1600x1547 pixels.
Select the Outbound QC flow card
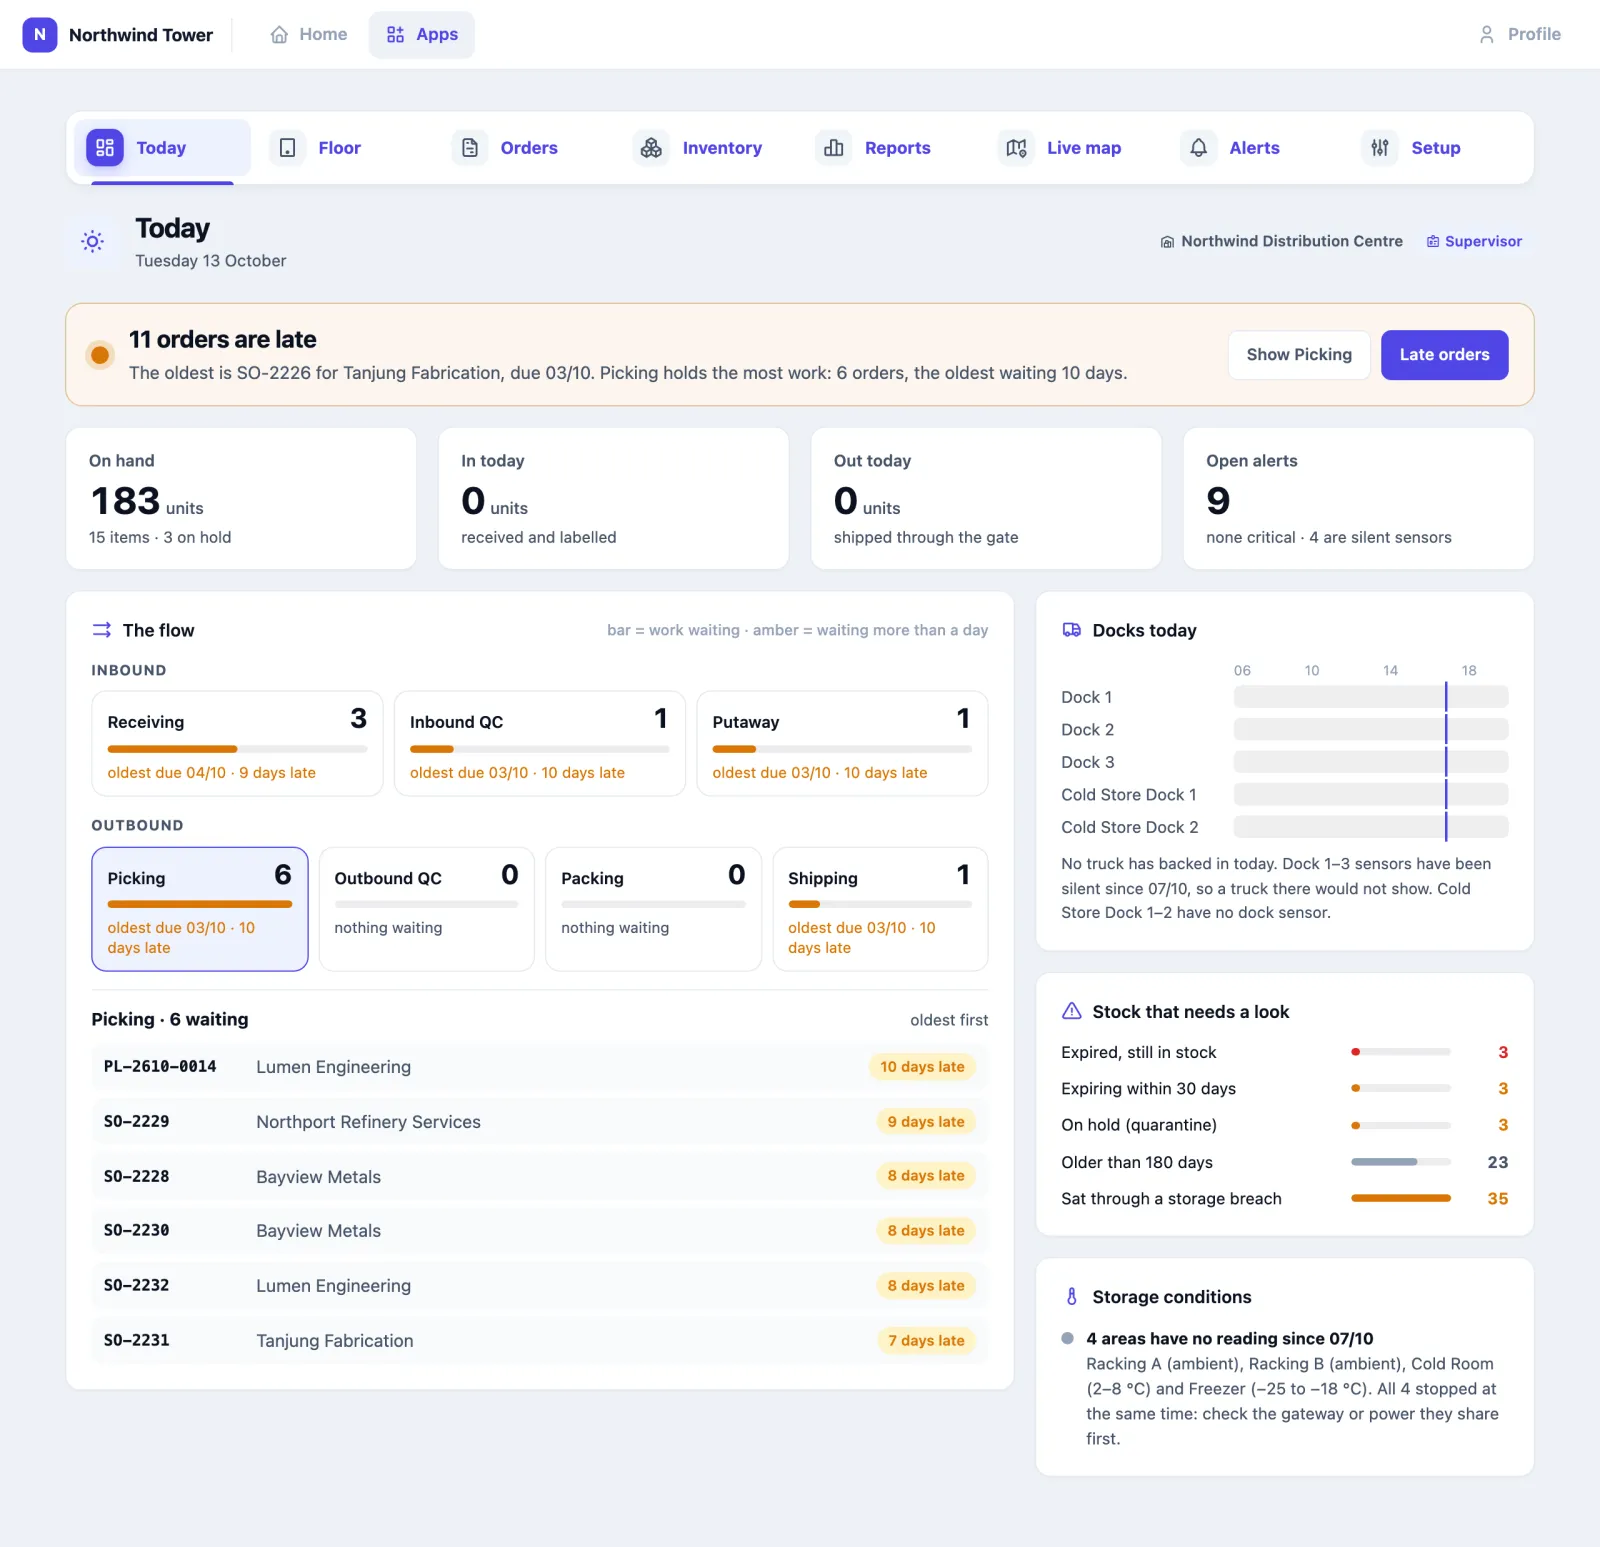[426, 909]
